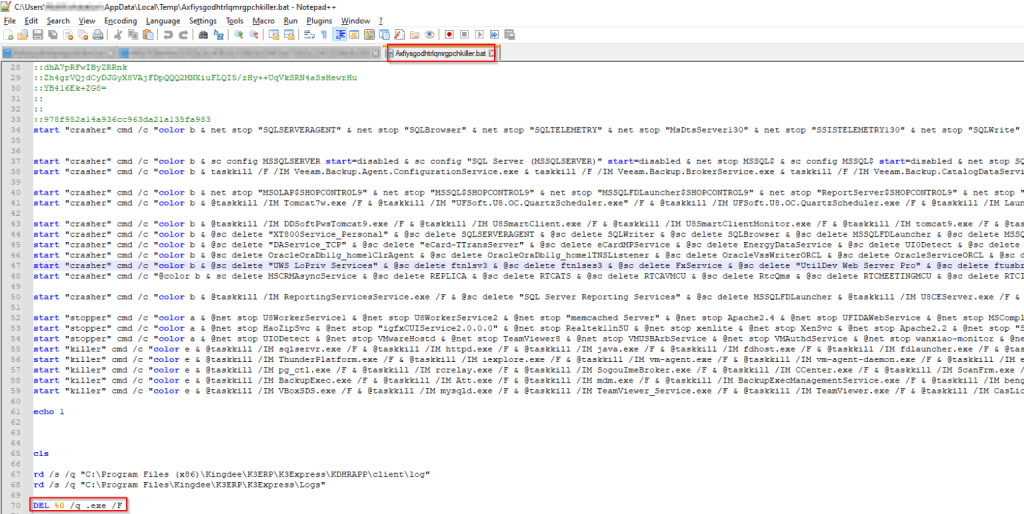Screen dimensions: 1024x514
Task: Click line number 50 in the margin
Action: point(17,297)
